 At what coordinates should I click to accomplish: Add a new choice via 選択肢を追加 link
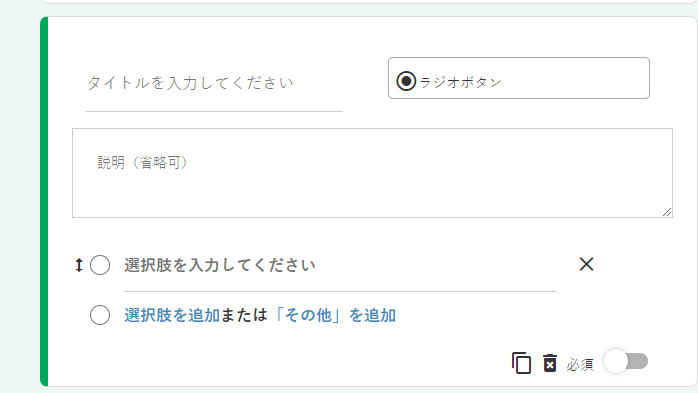pos(172,315)
